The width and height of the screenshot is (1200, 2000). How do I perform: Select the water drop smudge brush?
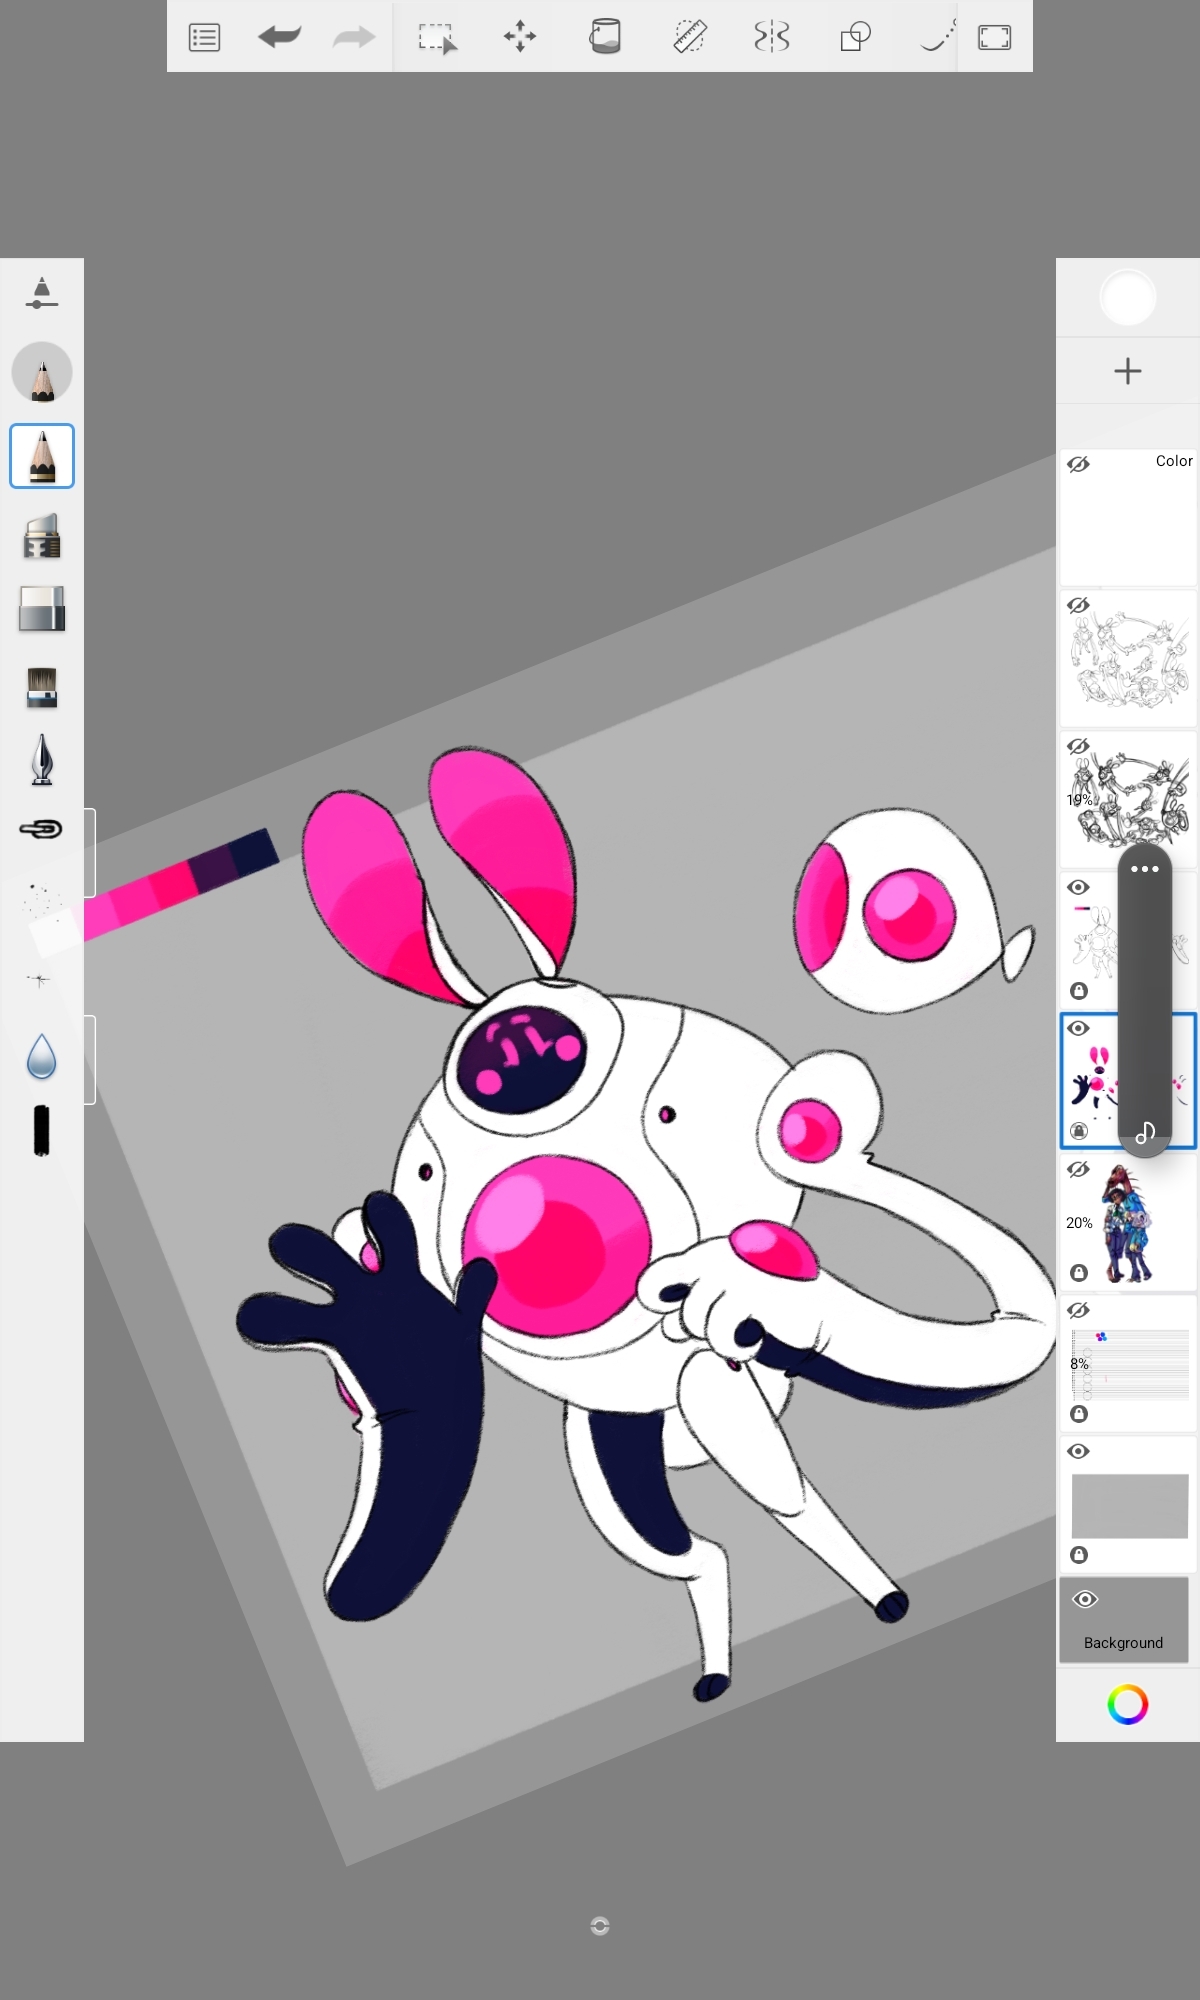pos(41,1057)
